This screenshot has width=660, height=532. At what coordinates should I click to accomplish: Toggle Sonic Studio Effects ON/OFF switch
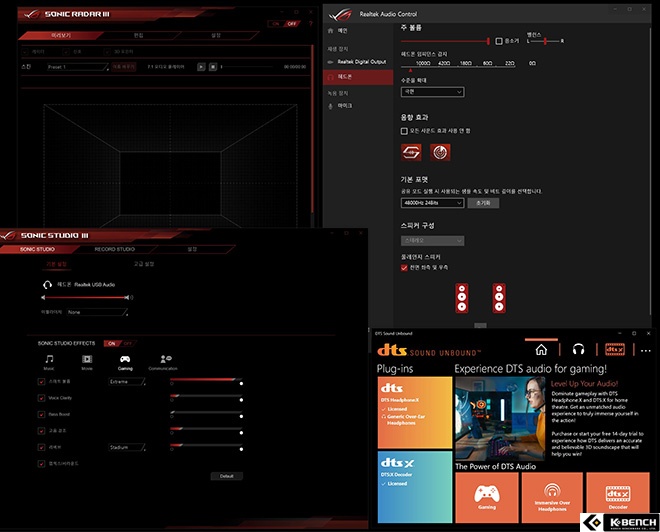click(120, 343)
